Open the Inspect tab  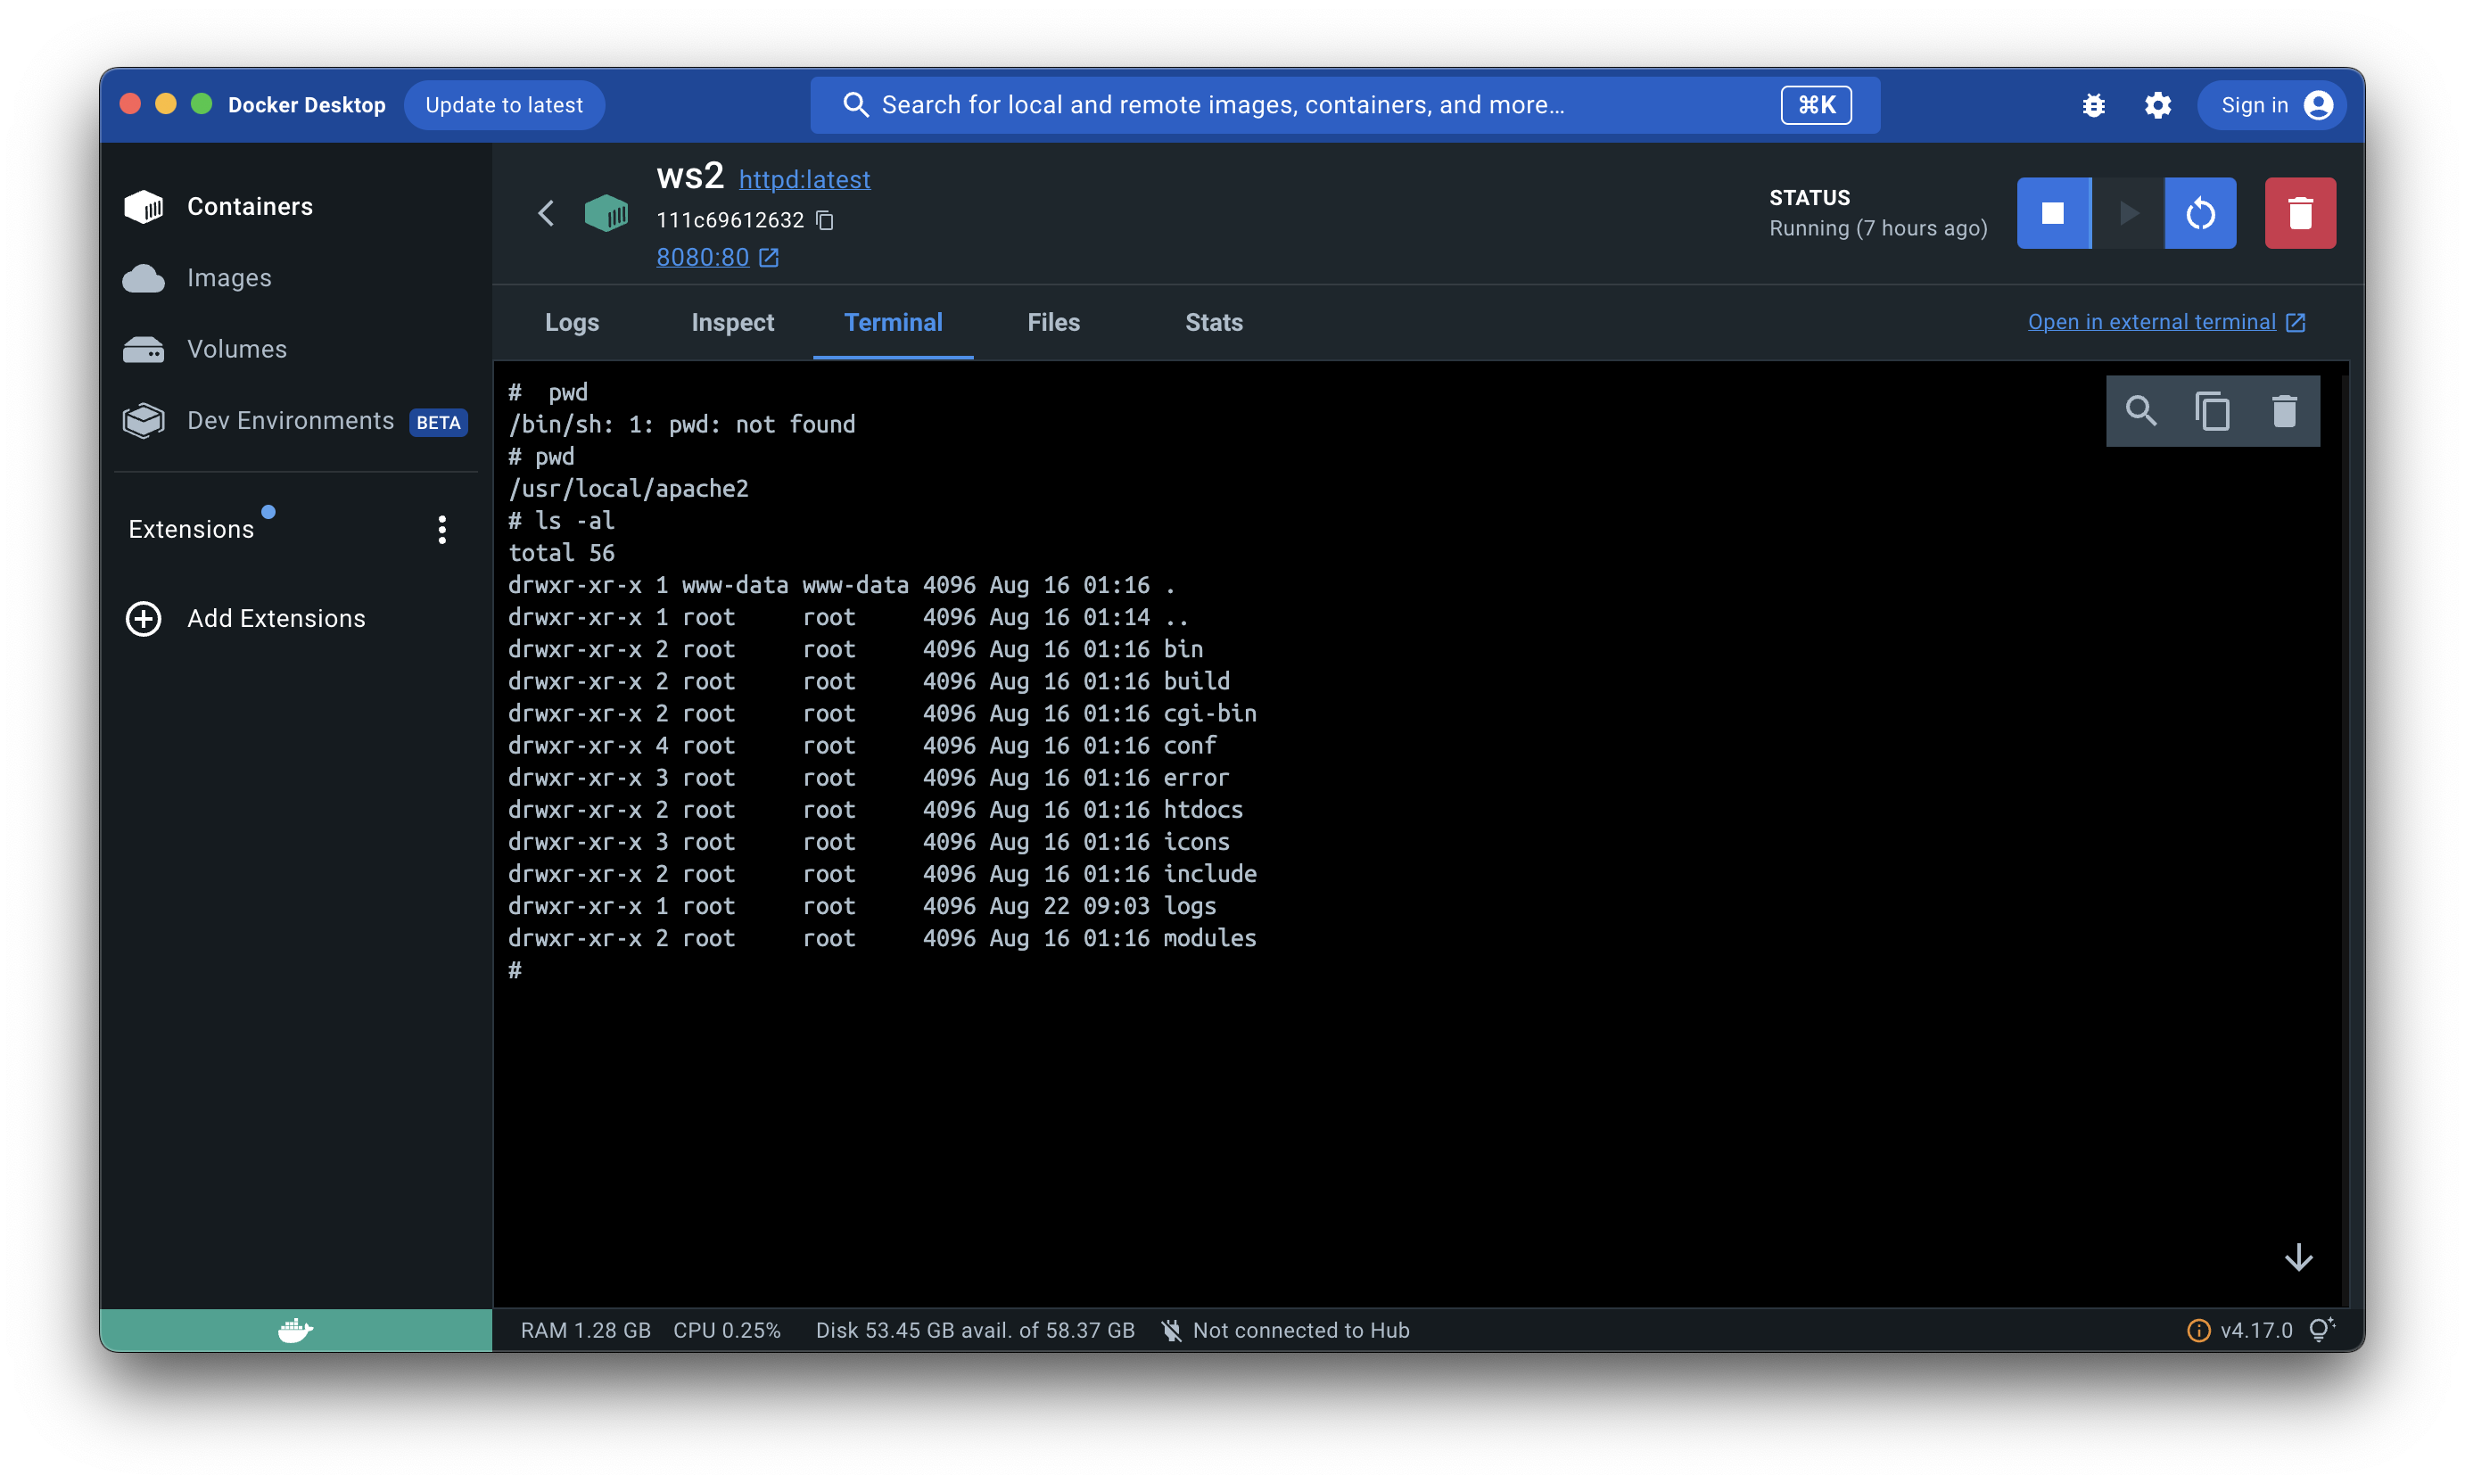point(732,322)
